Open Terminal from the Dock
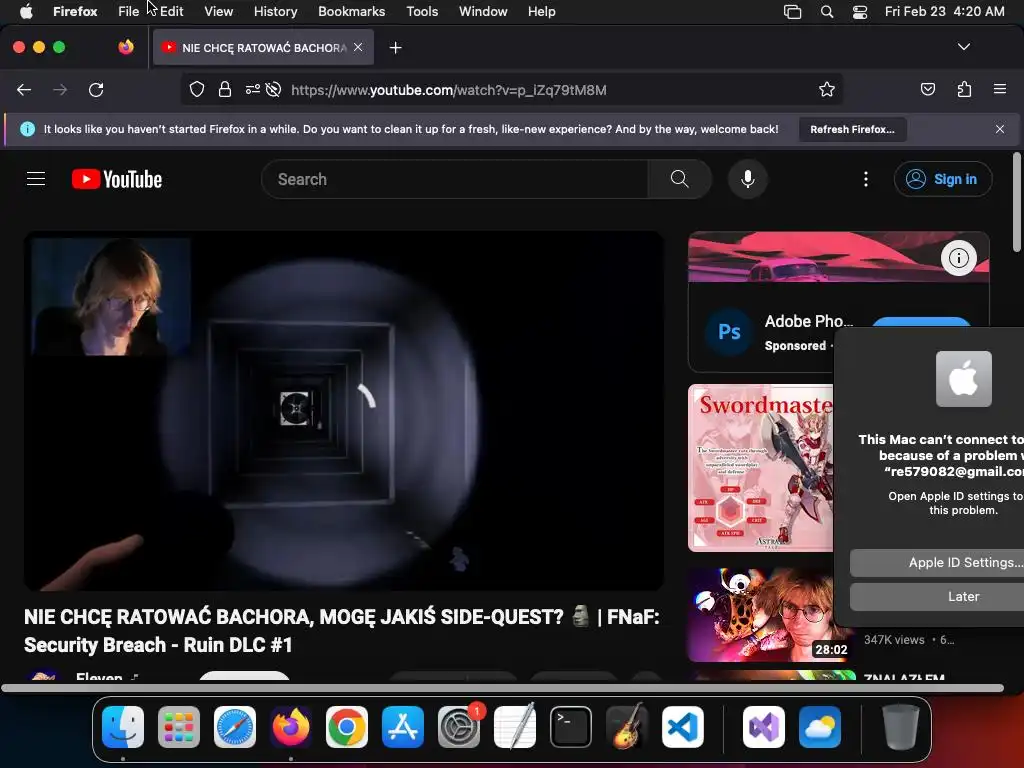The height and width of the screenshot is (768, 1024). (571, 727)
